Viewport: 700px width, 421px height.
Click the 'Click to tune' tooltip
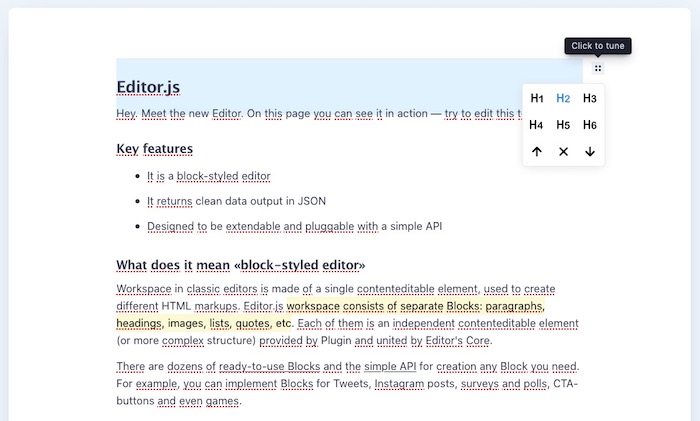pos(598,46)
